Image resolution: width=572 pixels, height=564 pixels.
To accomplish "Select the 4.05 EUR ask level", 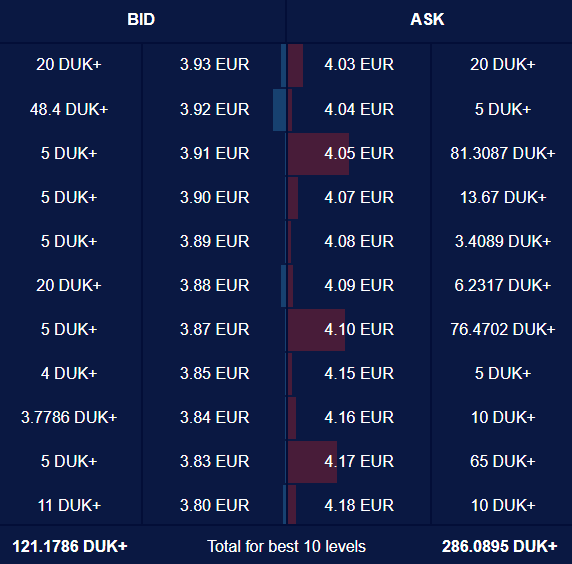I will pyautogui.click(x=359, y=153).
